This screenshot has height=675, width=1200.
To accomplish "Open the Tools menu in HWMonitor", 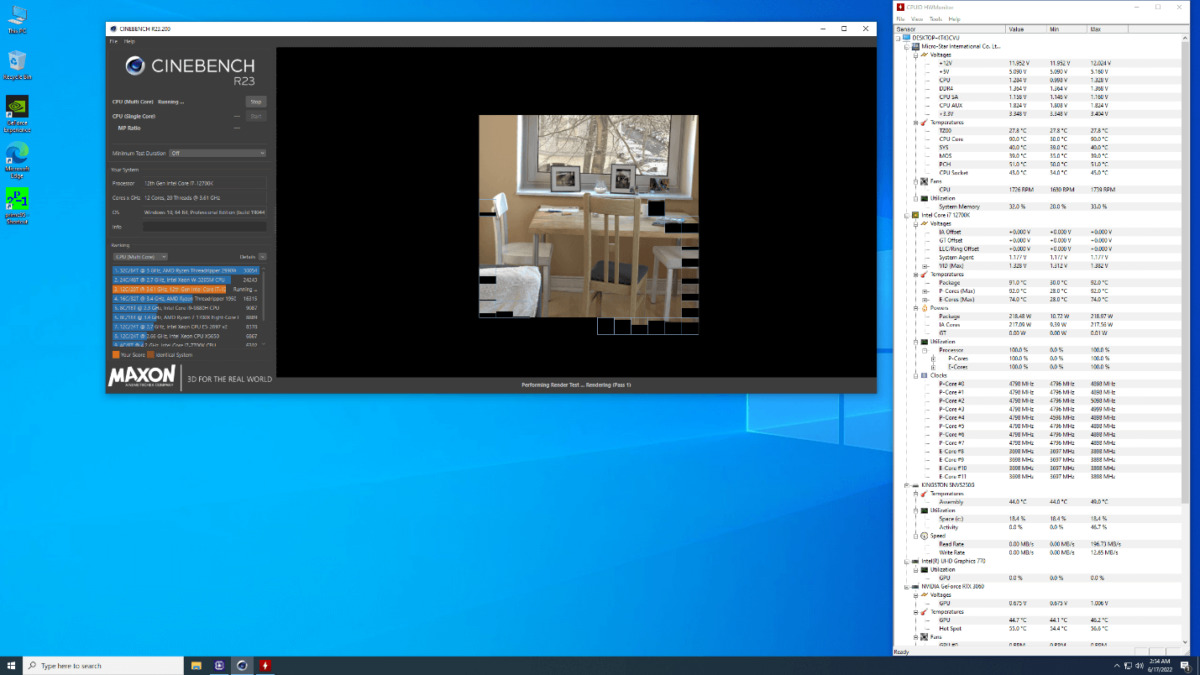I will (x=935, y=19).
